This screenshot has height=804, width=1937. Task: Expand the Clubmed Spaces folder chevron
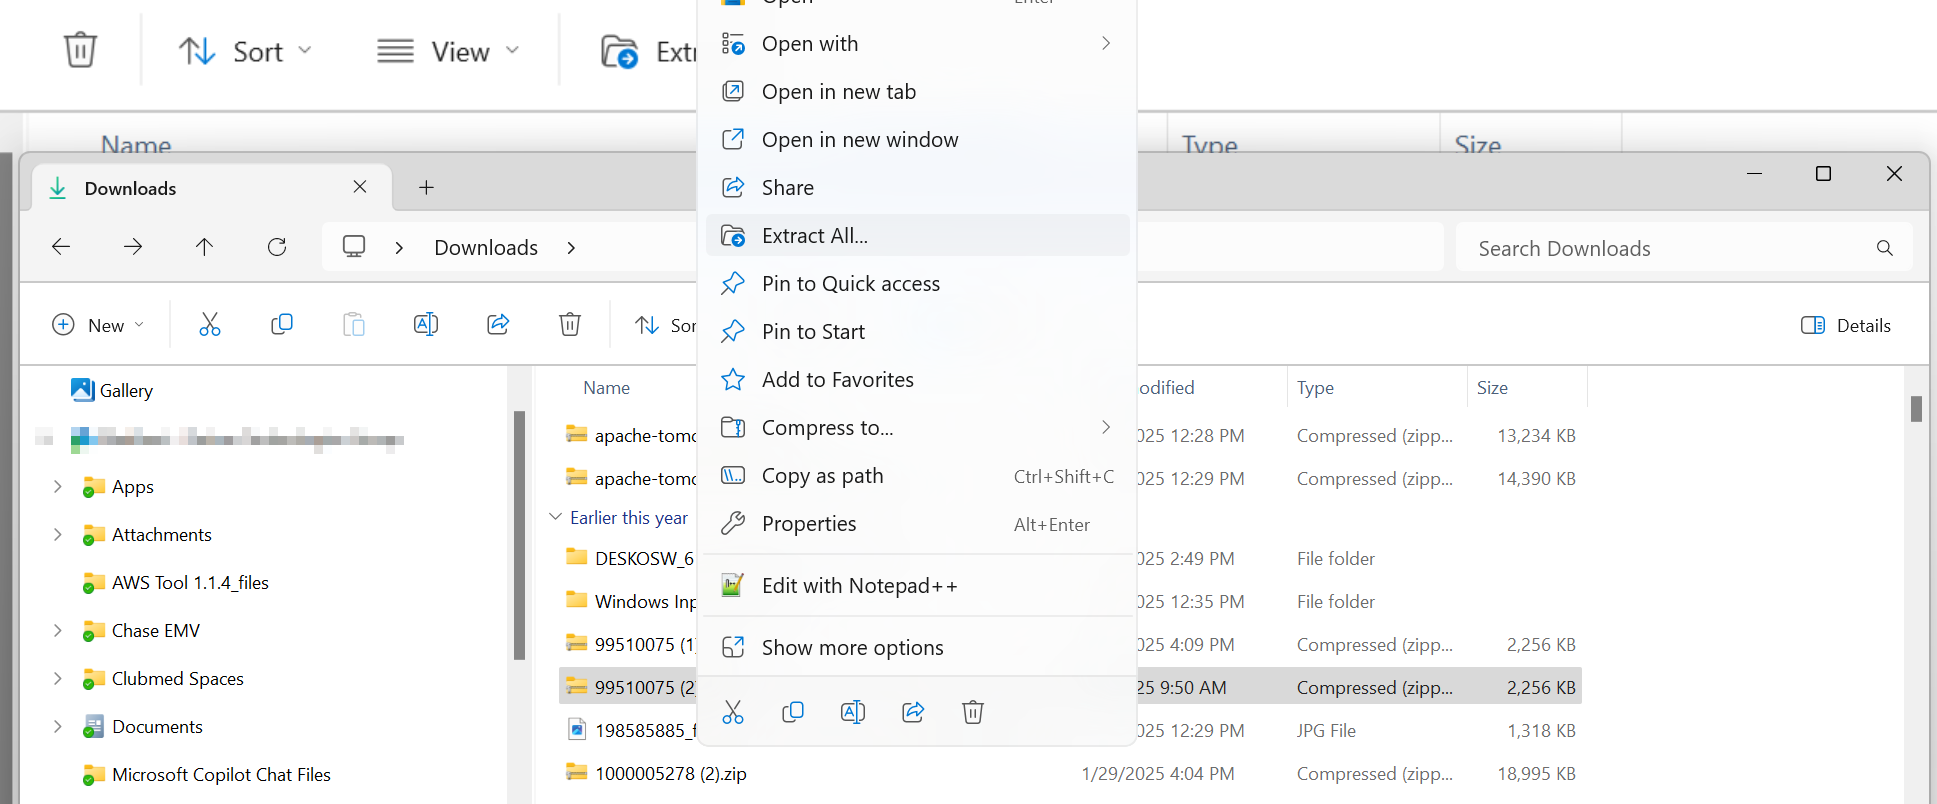tap(58, 678)
